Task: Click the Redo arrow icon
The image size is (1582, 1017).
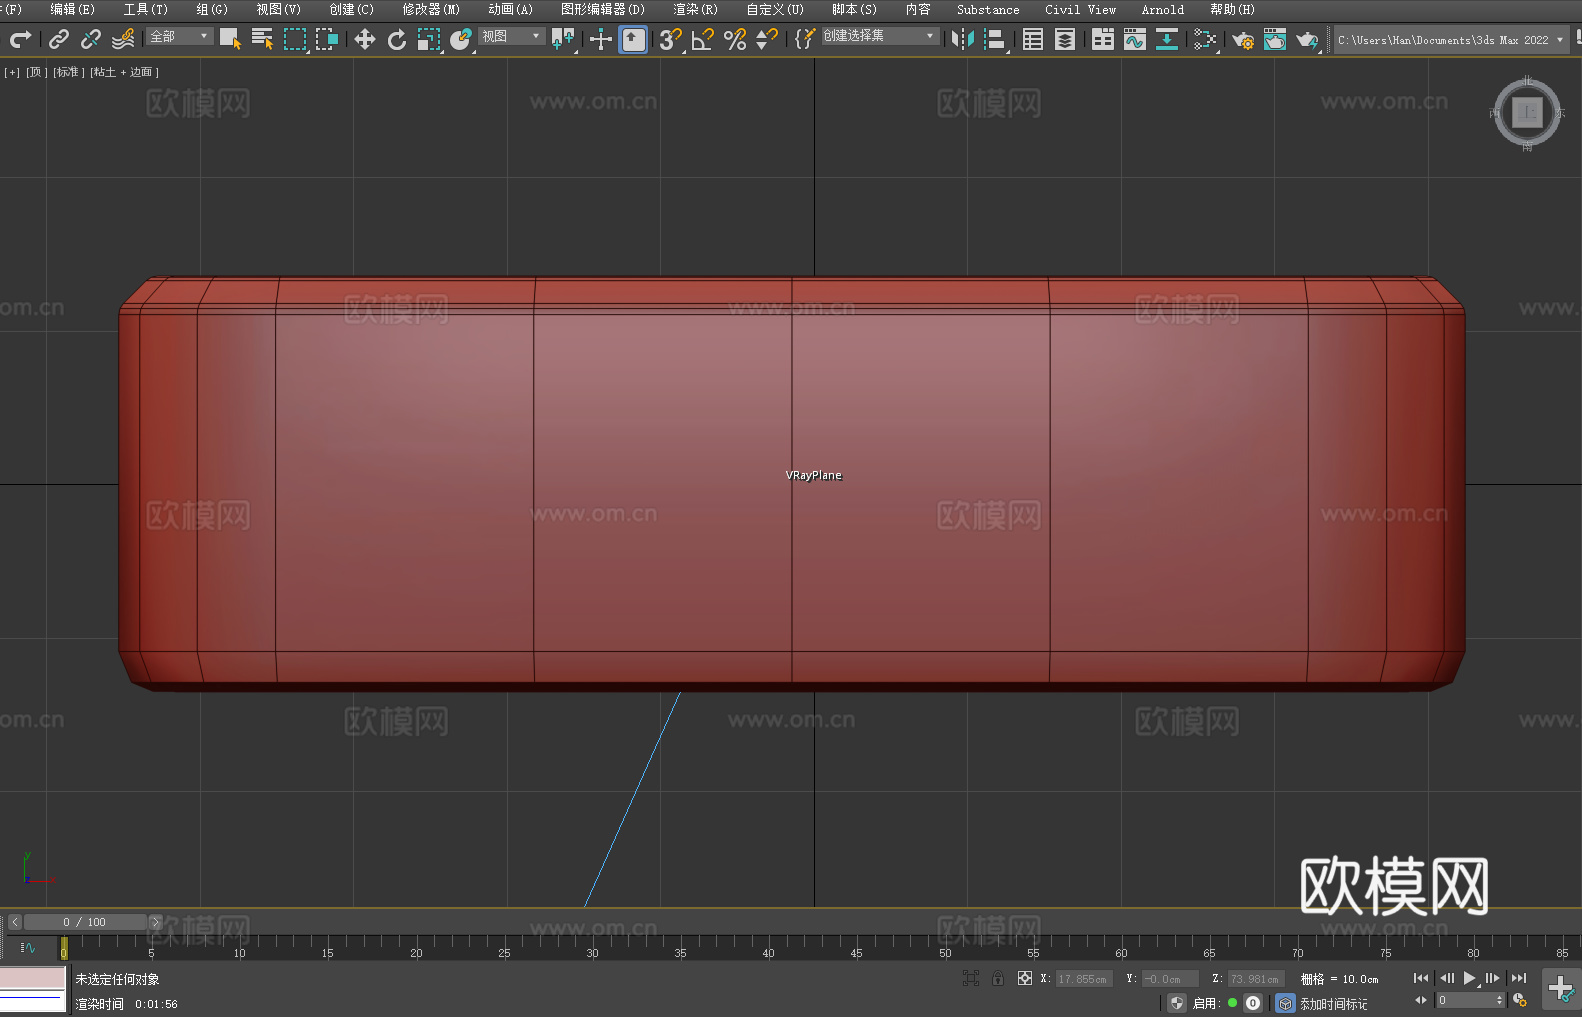Action: pyautogui.click(x=20, y=39)
